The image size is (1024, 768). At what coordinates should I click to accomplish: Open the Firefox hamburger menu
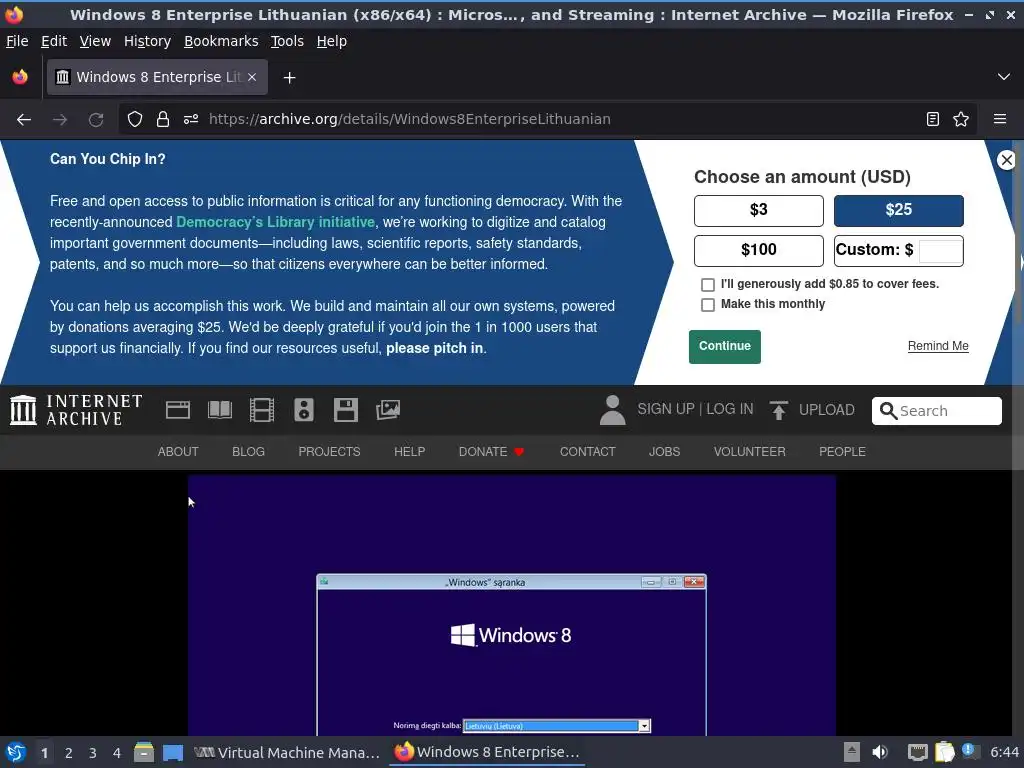click(1000, 120)
